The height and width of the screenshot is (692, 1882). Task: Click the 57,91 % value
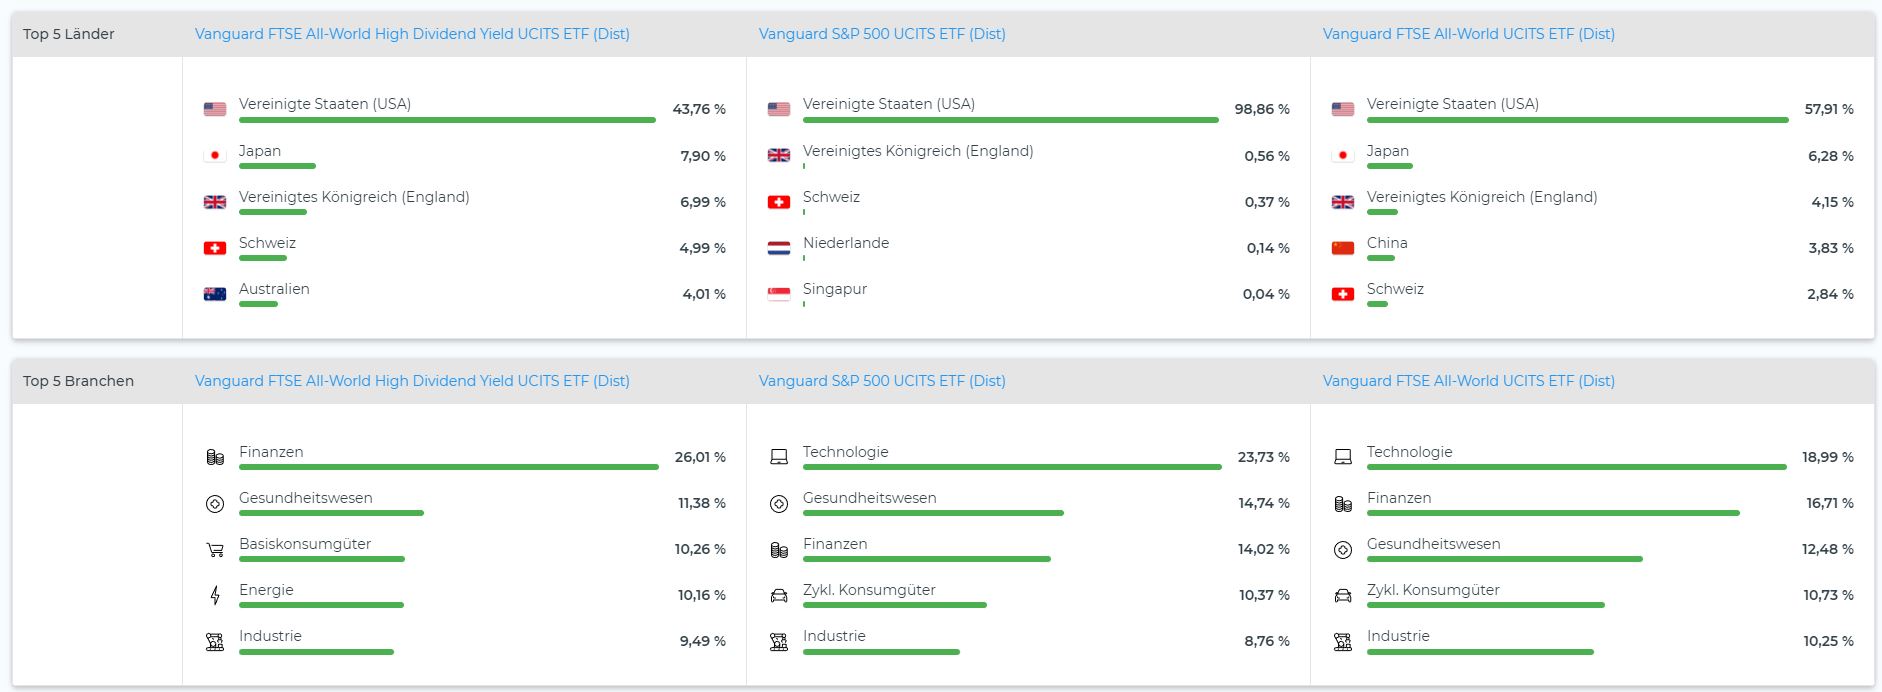point(1829,109)
